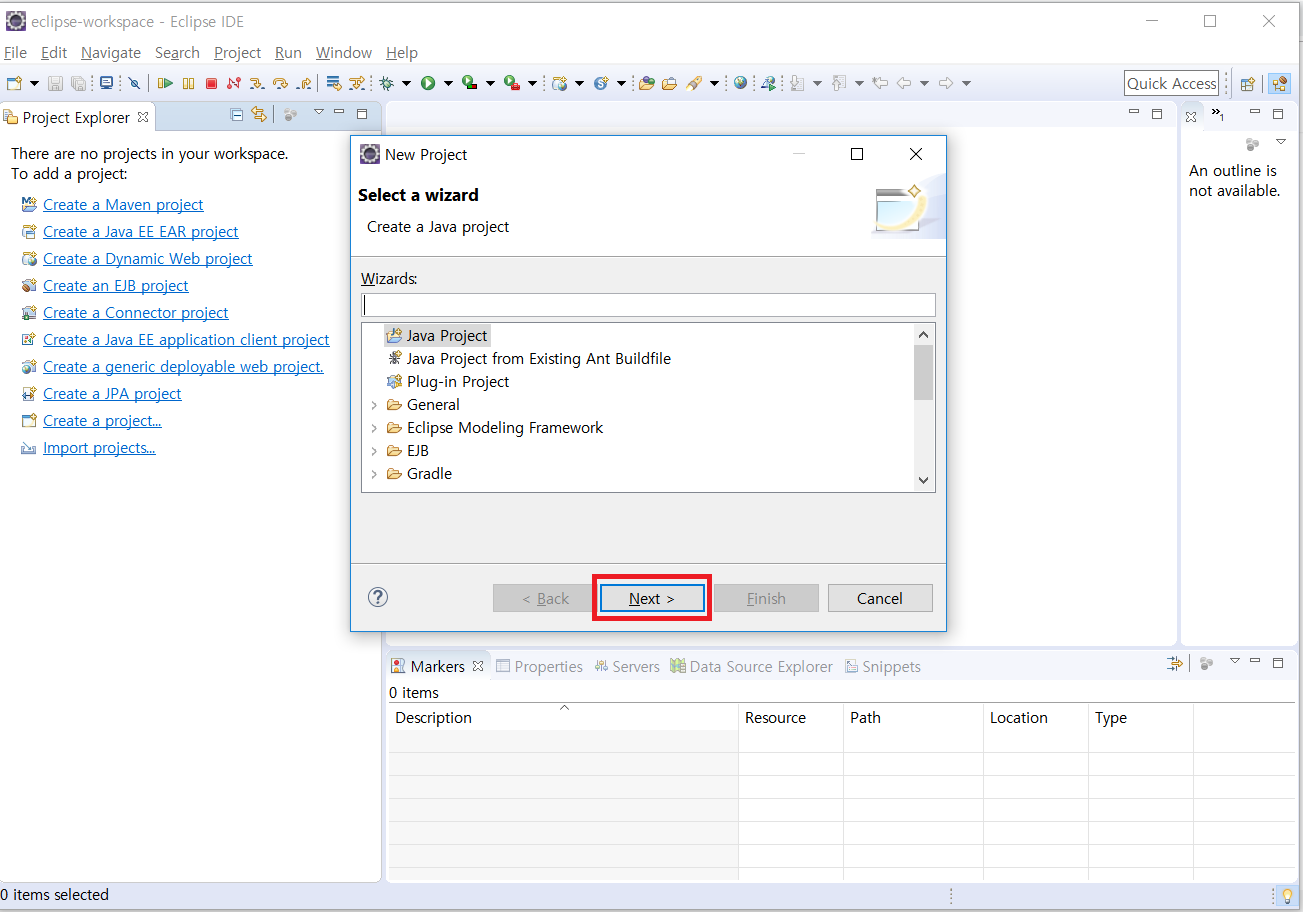Click the green Run icon
Screen dimensions: 1303x912
click(427, 83)
